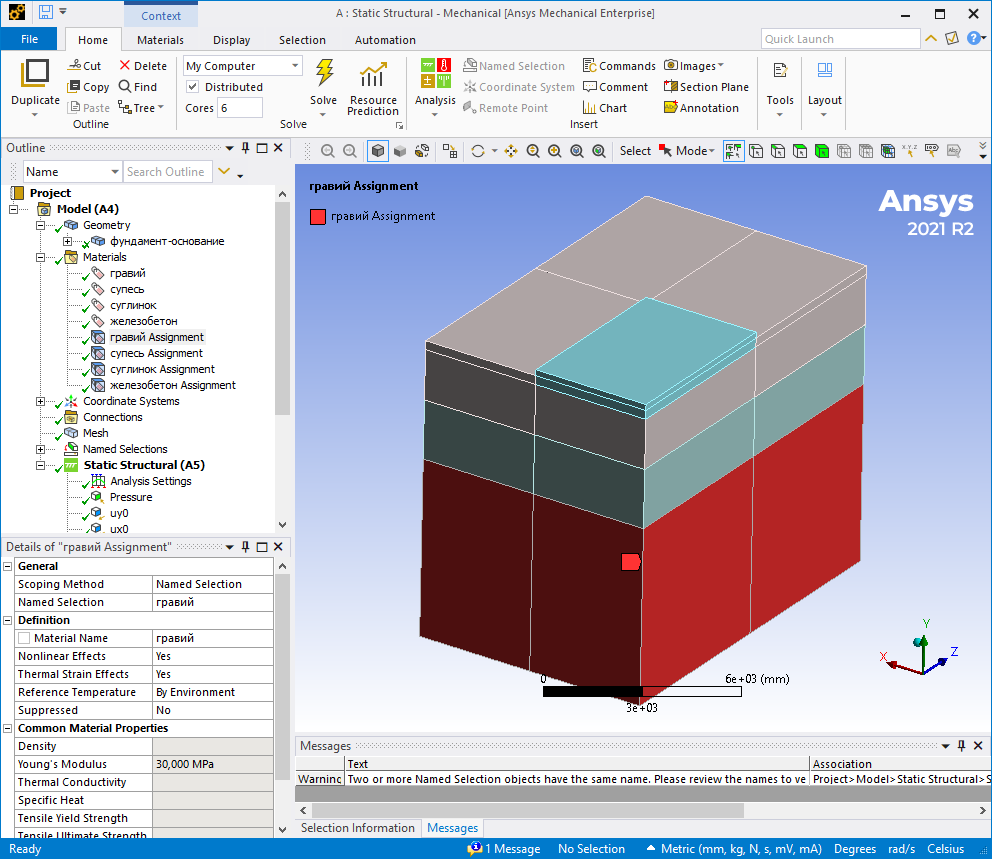Click the Mesh tree item

coord(96,433)
